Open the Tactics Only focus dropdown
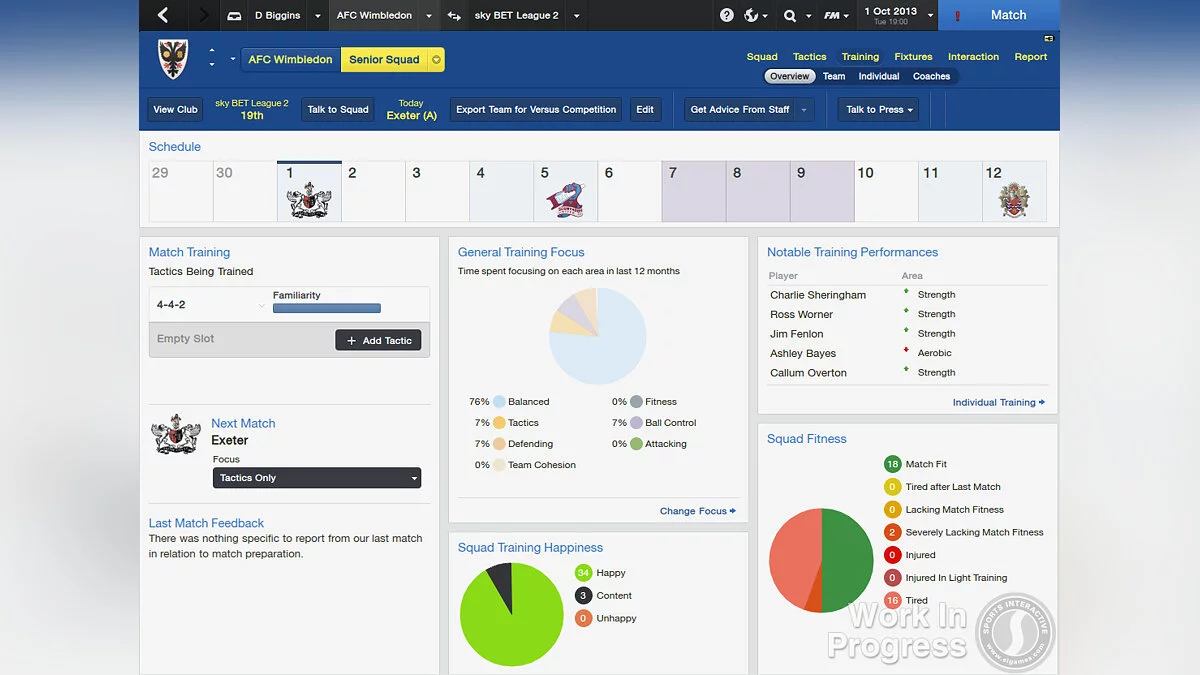 pos(316,477)
